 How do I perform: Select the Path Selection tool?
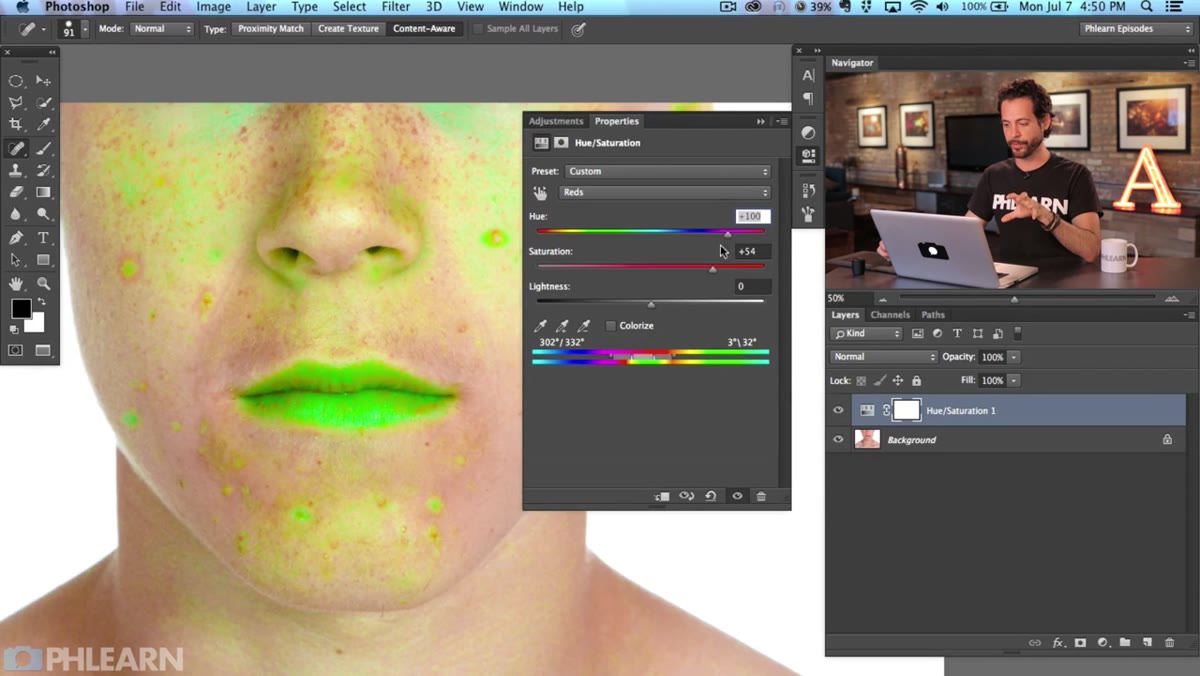16,260
